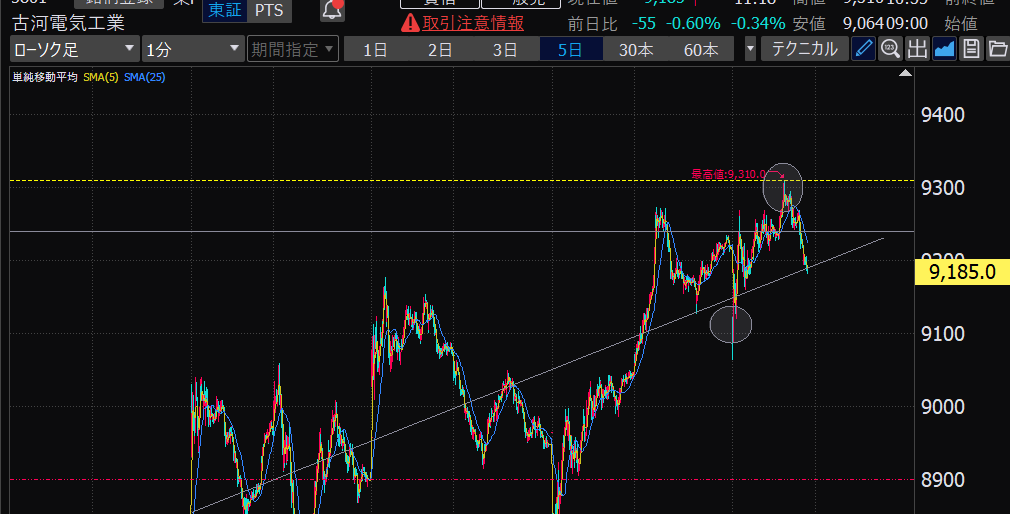Screen dimensions: 1010x514
Task: Select the 1日 period tab
Action: [375, 49]
